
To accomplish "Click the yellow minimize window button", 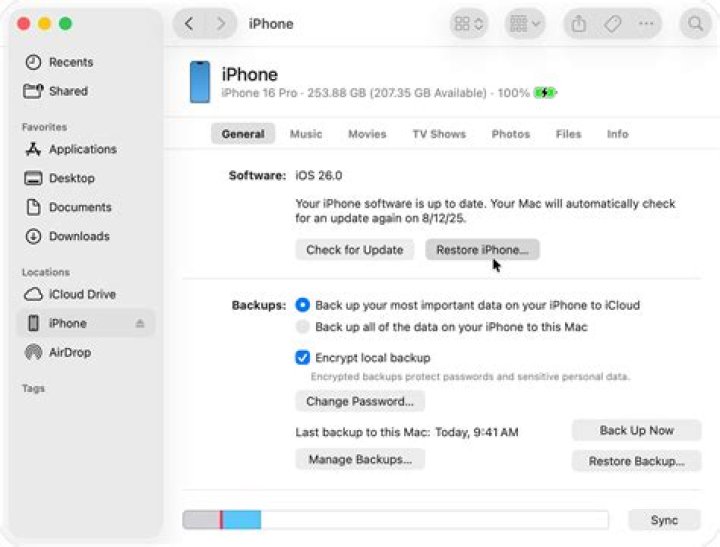I will pyautogui.click(x=45, y=23).
